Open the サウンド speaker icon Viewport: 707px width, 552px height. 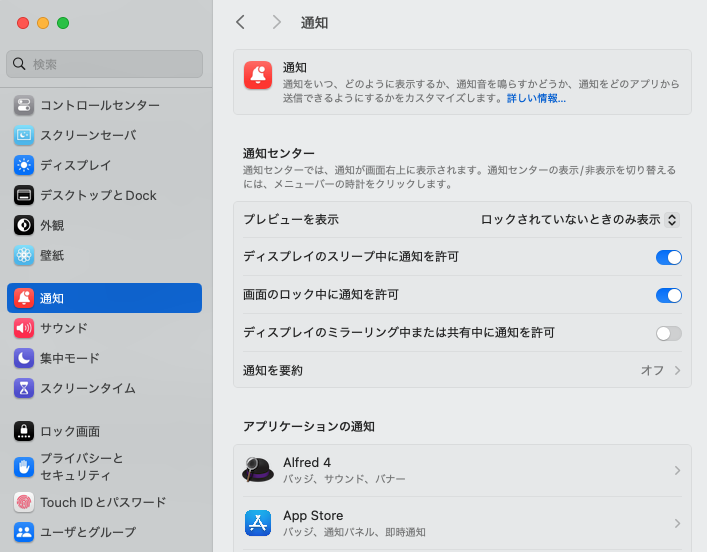click(x=24, y=328)
